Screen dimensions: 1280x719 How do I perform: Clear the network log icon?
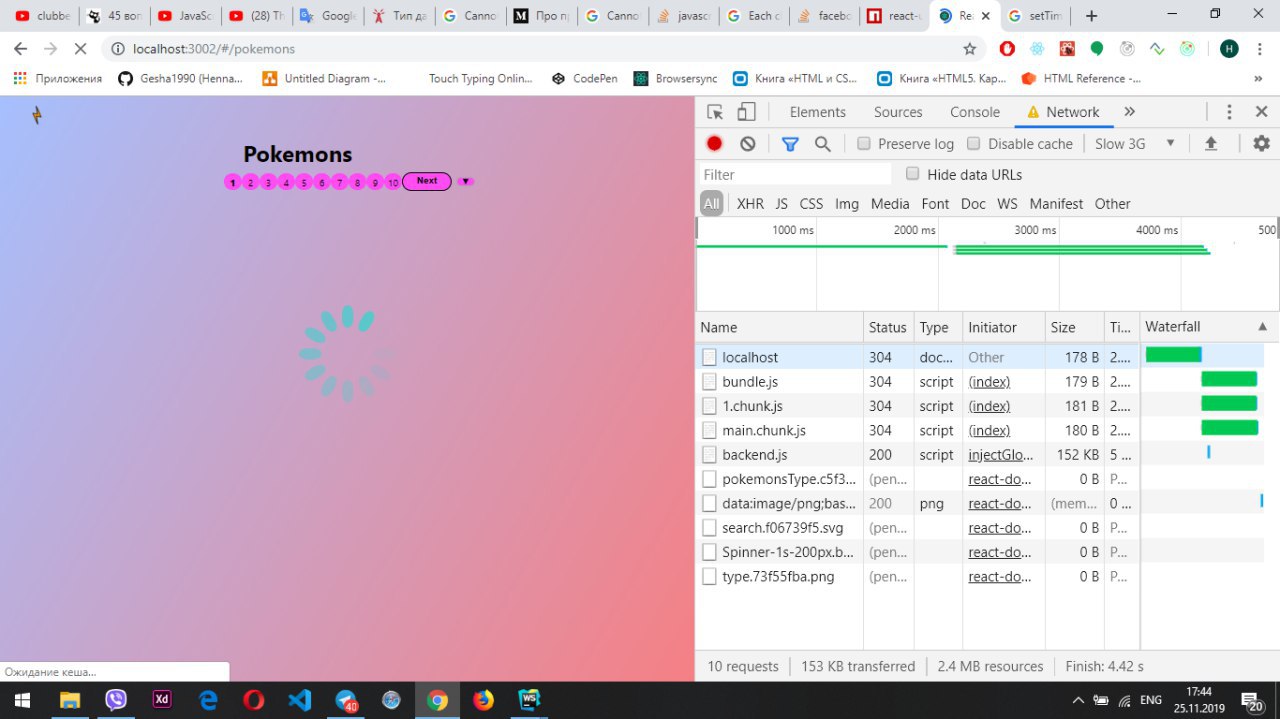click(747, 143)
